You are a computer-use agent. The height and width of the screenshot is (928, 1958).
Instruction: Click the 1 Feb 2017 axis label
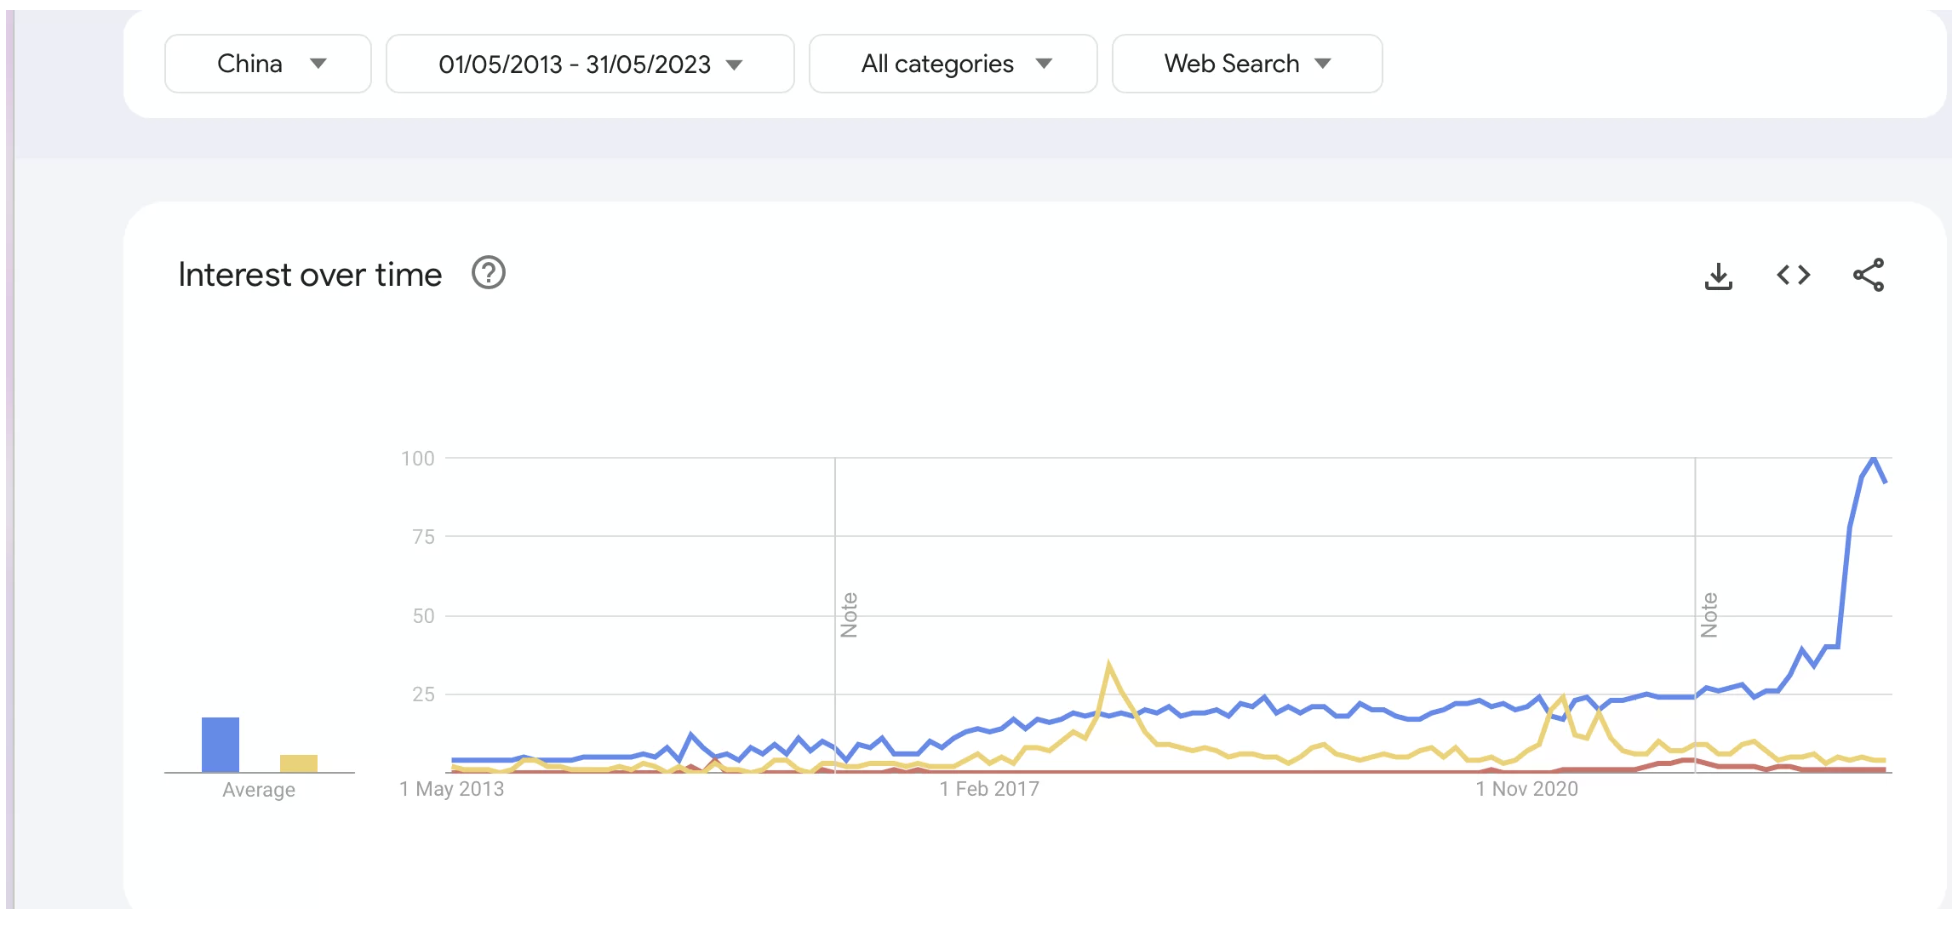click(989, 789)
